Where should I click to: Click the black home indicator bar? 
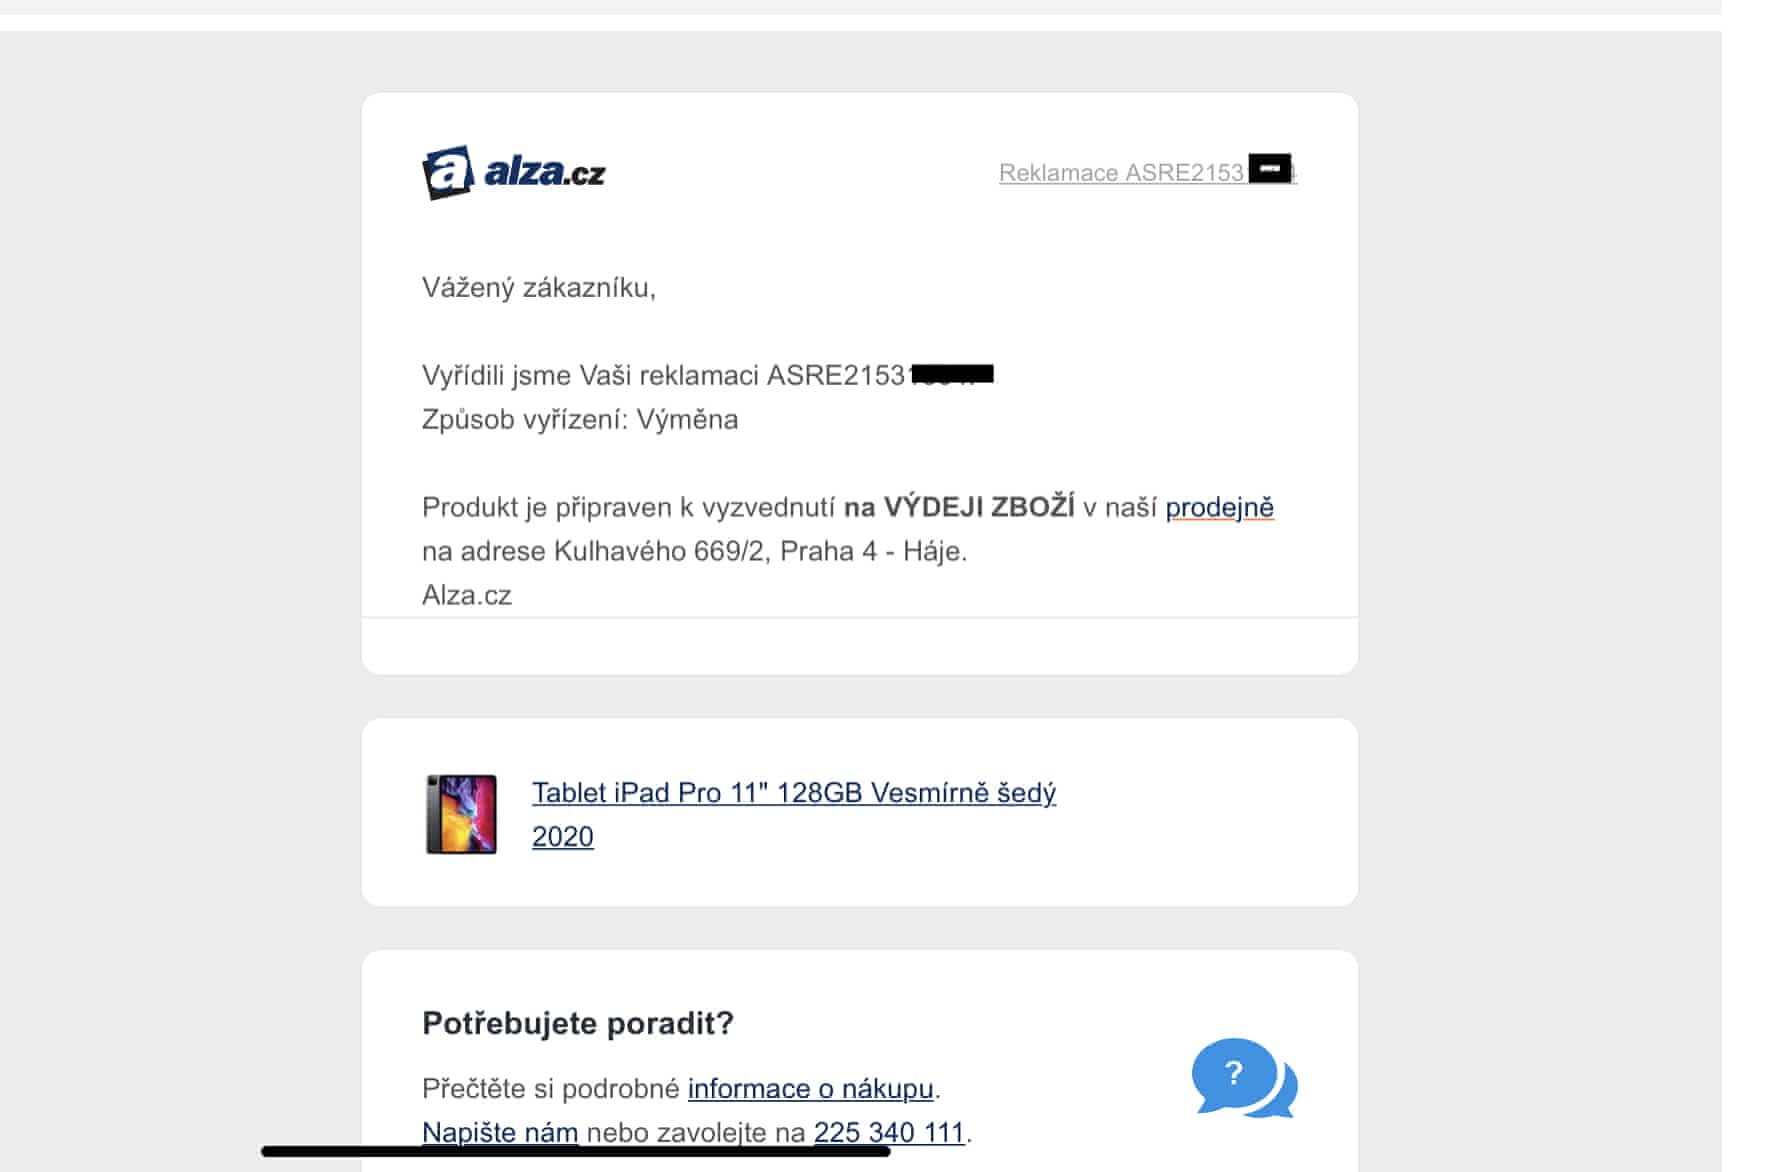pyautogui.click(x=575, y=1152)
